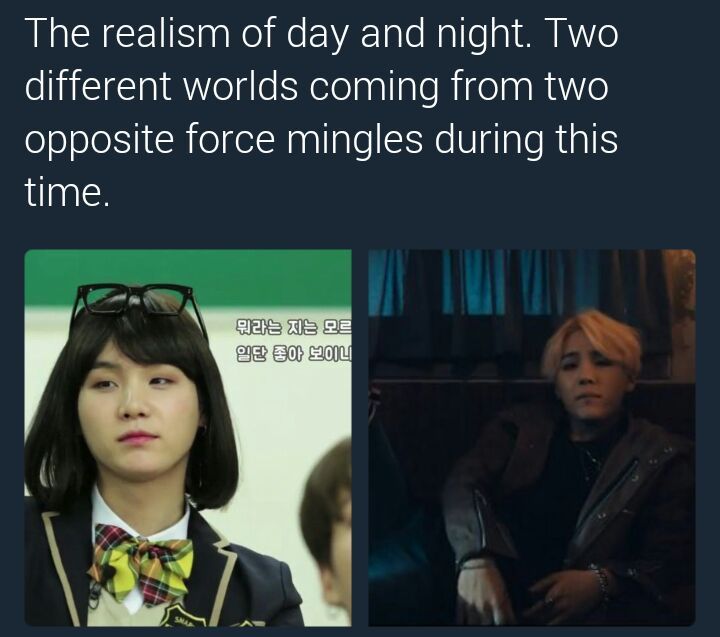
Task: Click the phrase "opposite force" in the tweet
Action: point(149,140)
